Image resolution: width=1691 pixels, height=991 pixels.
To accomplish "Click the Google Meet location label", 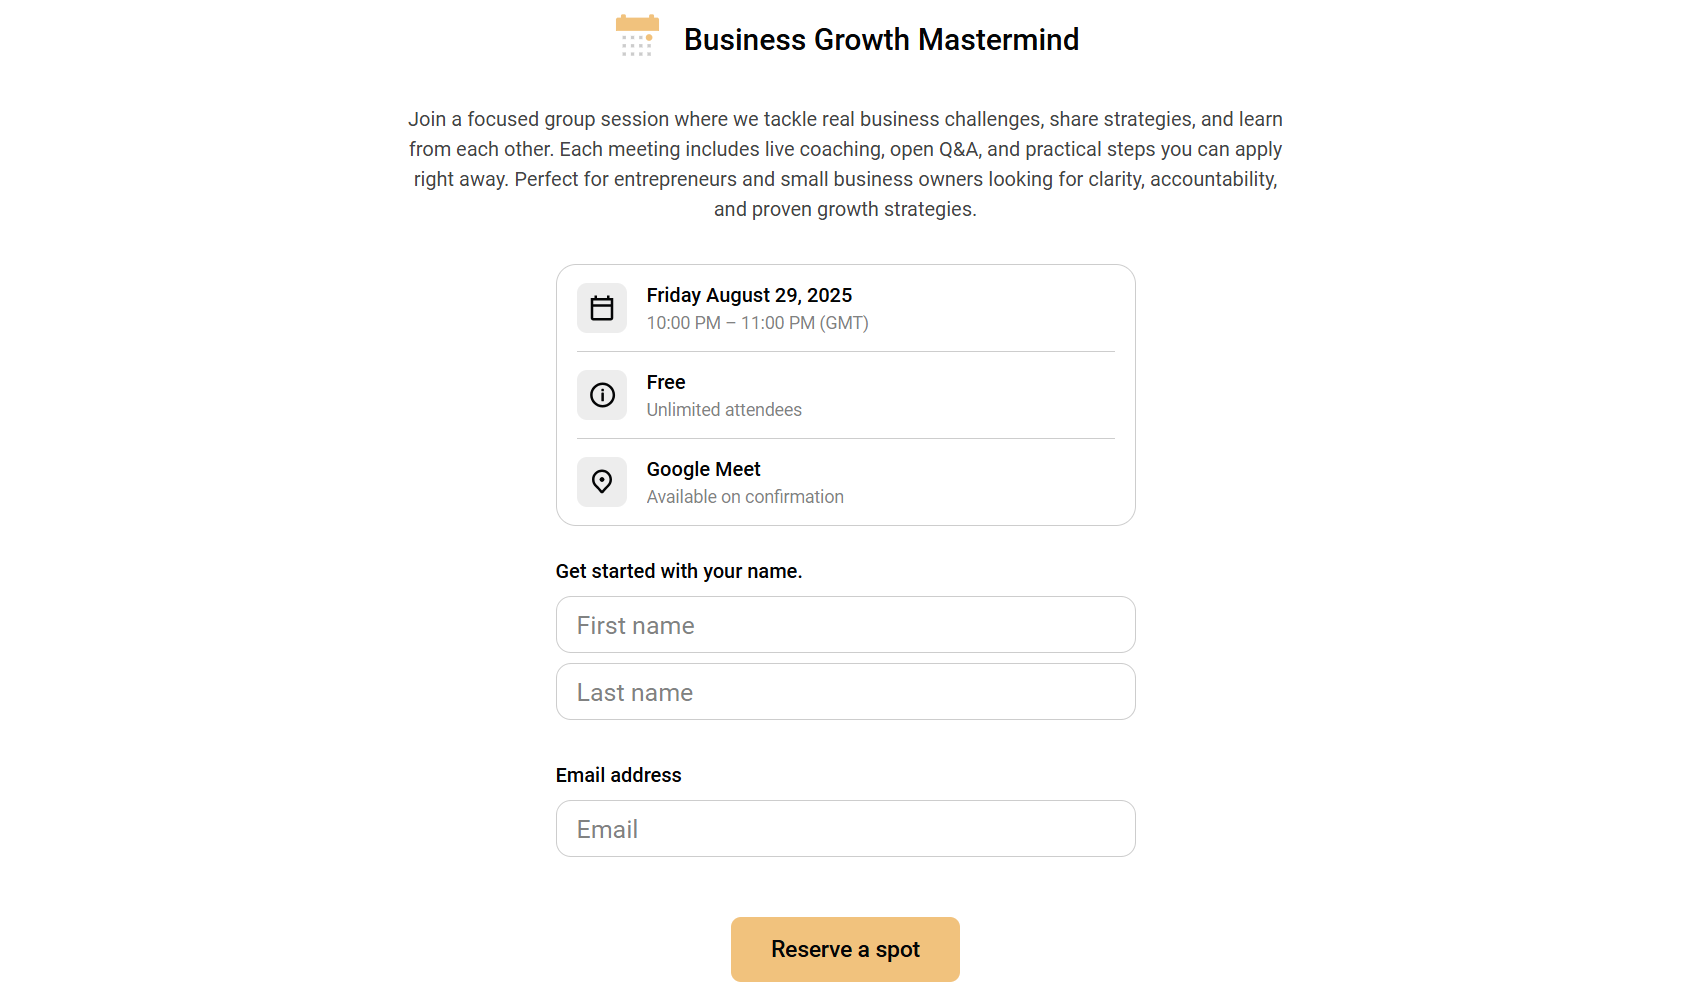I will (703, 469).
